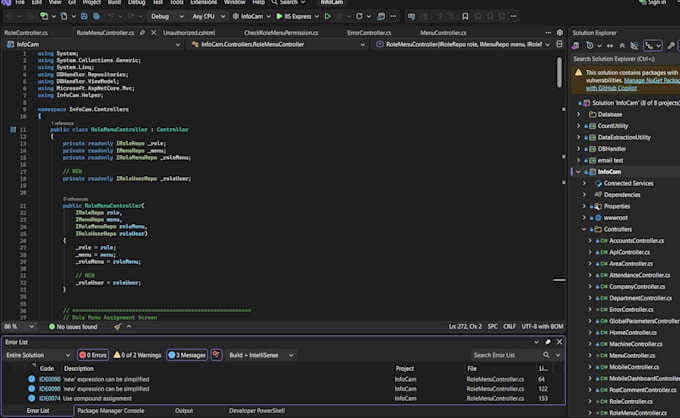Screen dimensions: 680x418
Task: Pin the Error List panel
Action: (548, 342)
